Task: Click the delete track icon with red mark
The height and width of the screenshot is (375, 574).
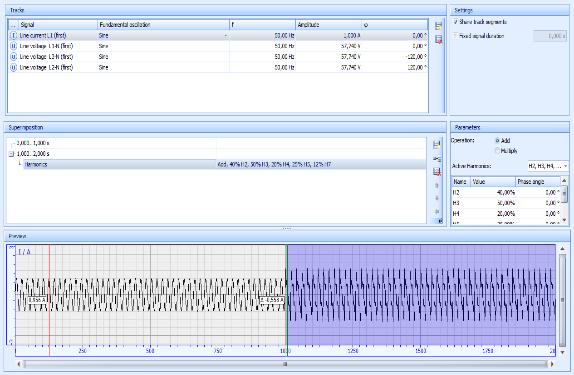Action: point(438,39)
